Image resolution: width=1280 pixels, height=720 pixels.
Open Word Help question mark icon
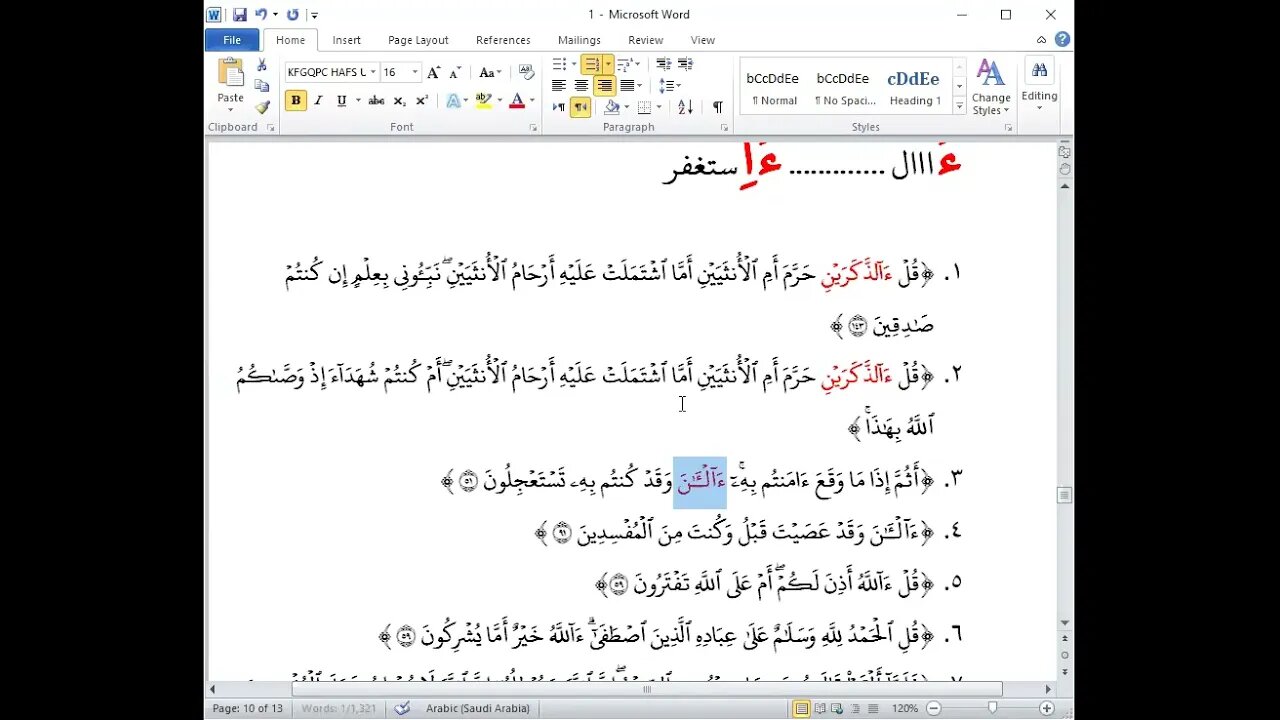1062,40
